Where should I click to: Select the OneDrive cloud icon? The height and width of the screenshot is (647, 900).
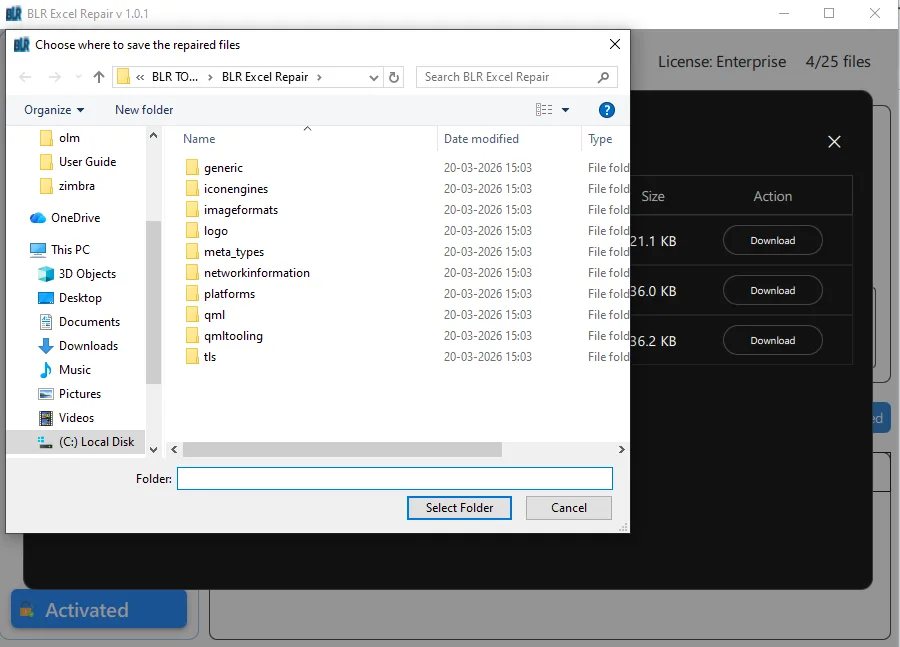(38, 218)
